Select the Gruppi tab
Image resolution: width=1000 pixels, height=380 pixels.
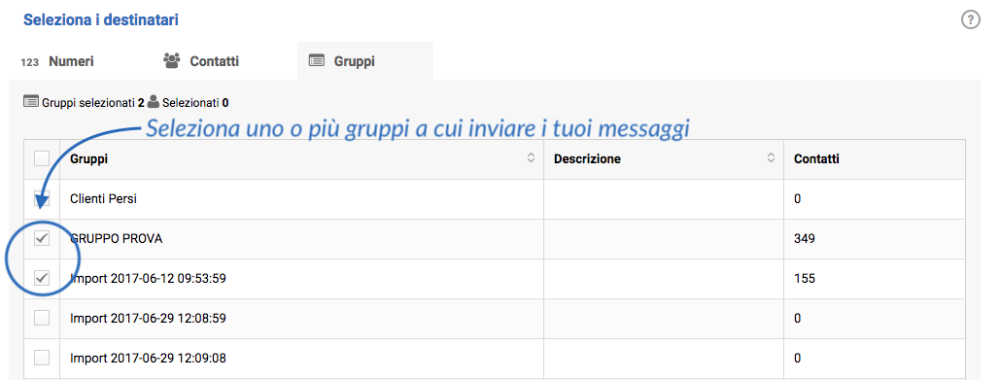coord(365,61)
